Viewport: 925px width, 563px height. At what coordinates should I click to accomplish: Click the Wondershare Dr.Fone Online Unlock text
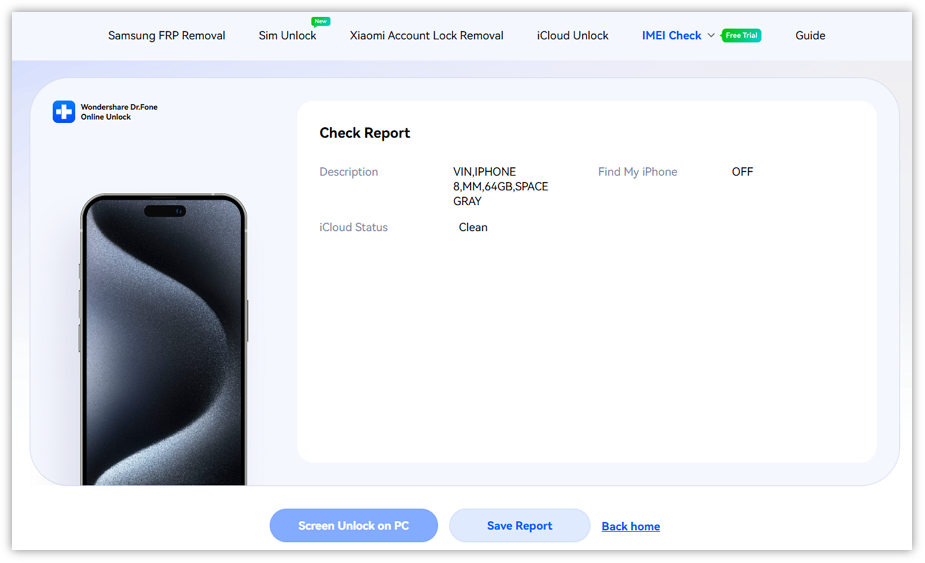(119, 112)
